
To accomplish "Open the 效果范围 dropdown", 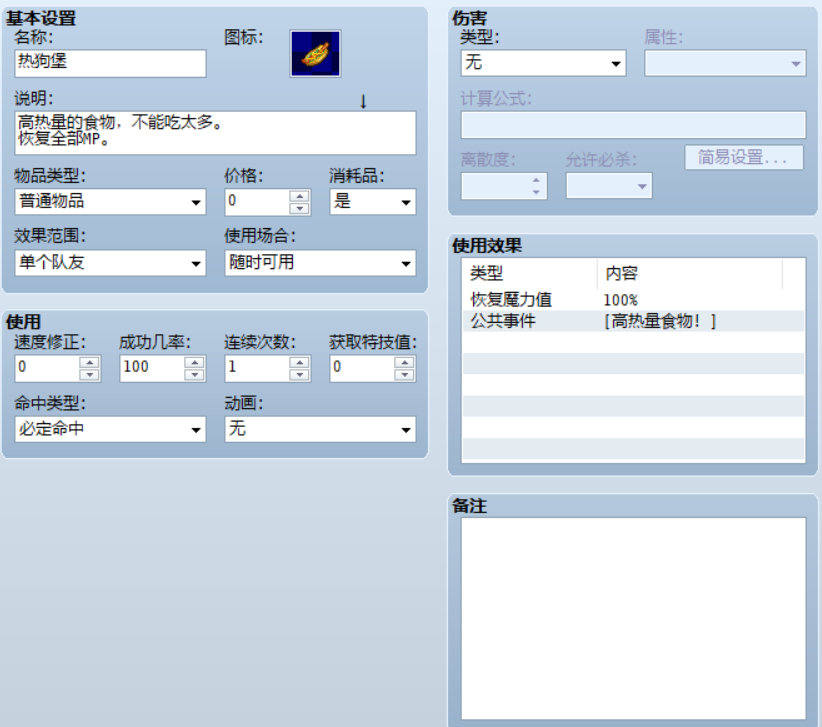I will 110,263.
